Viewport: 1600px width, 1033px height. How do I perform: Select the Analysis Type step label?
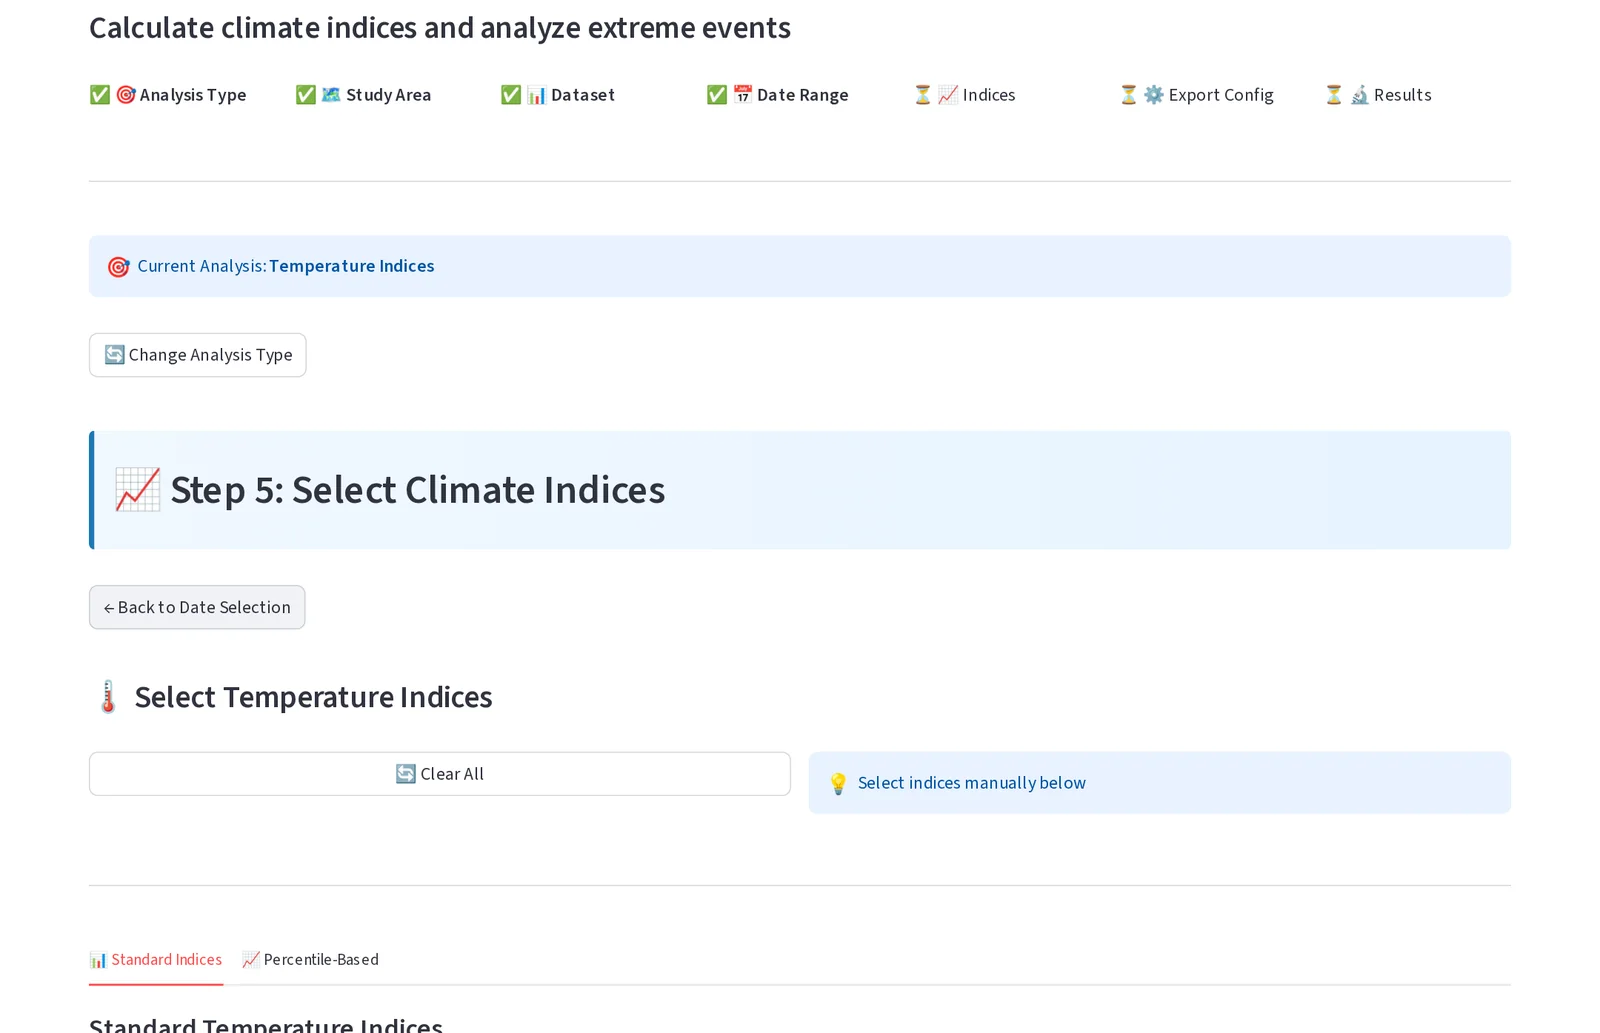[193, 95]
